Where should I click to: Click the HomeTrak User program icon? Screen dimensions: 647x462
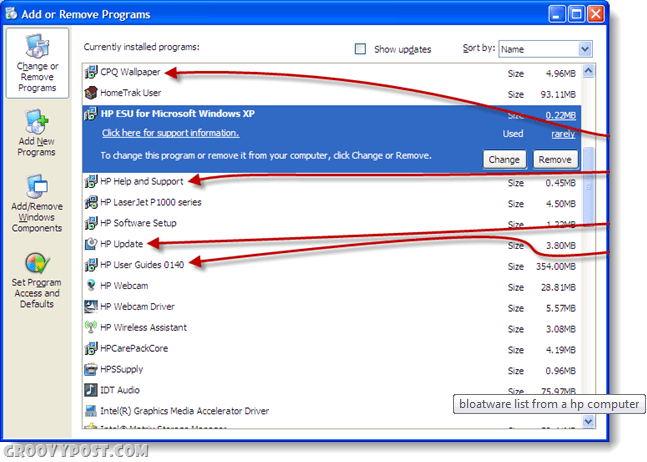coord(91,93)
